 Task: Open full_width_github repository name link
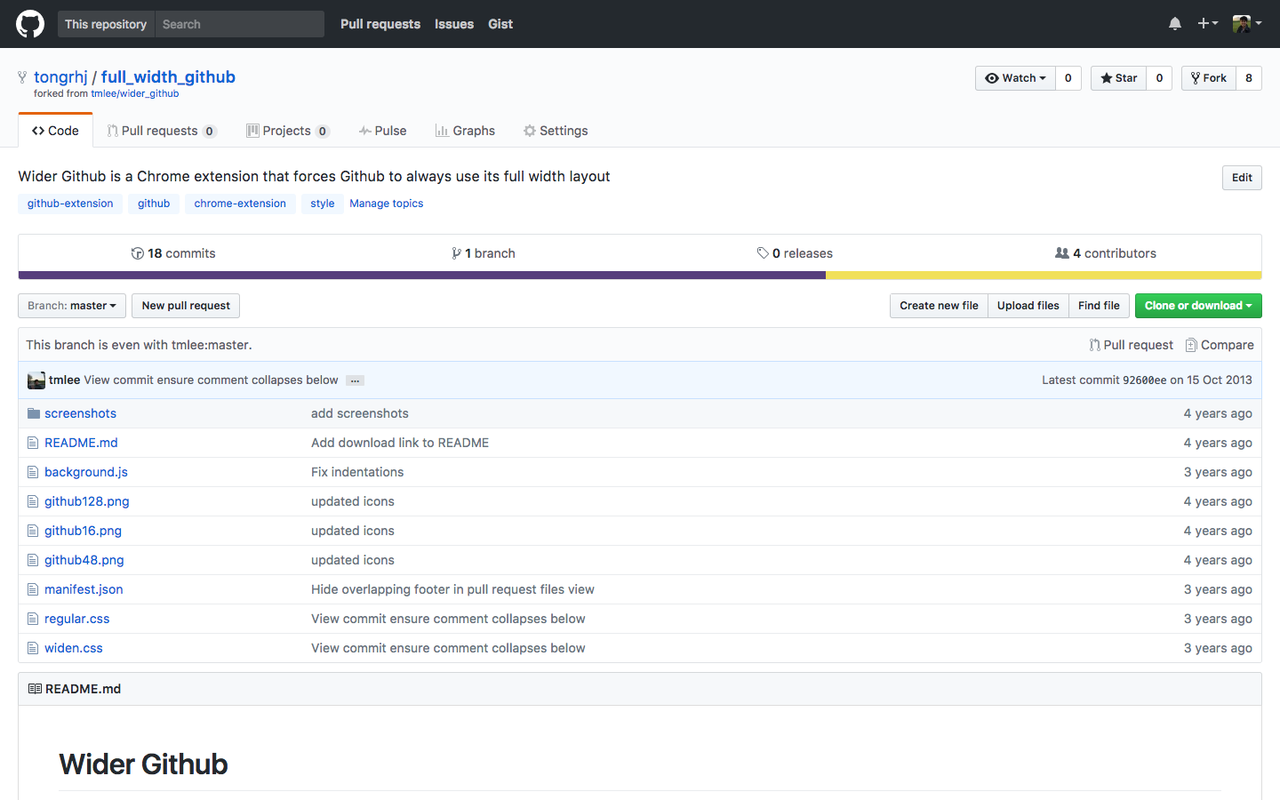tap(168, 77)
